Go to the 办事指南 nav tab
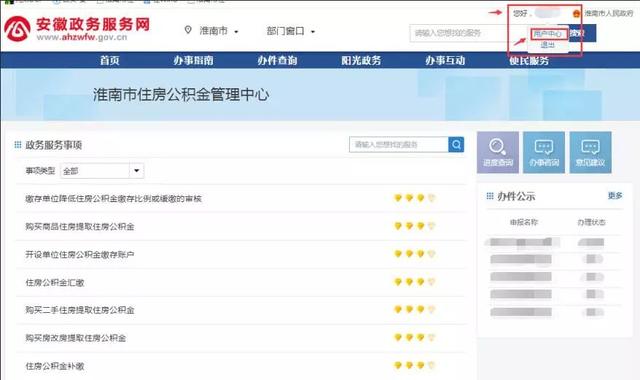Screen dimensions: 640x380 click(x=193, y=61)
